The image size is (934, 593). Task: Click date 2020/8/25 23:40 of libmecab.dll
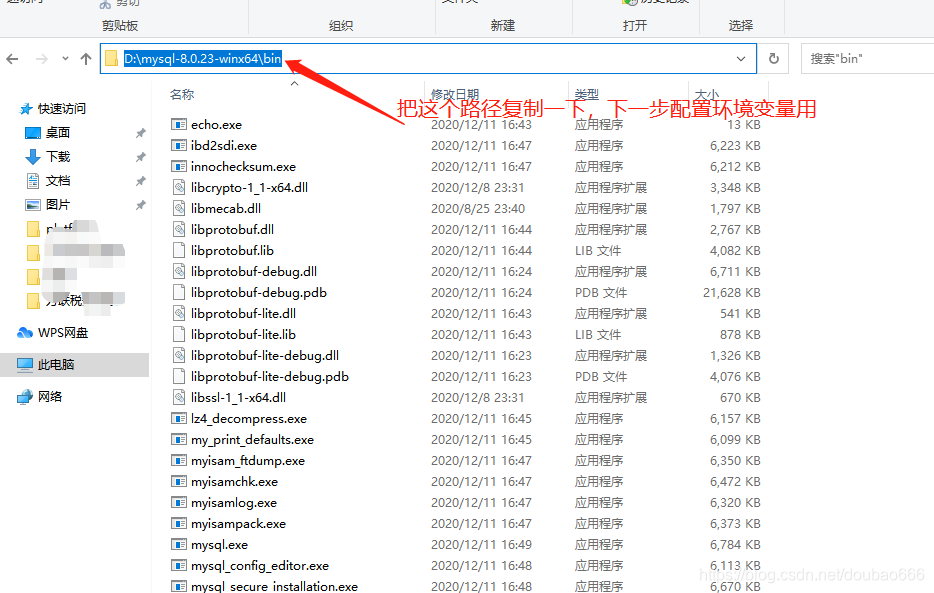click(478, 208)
